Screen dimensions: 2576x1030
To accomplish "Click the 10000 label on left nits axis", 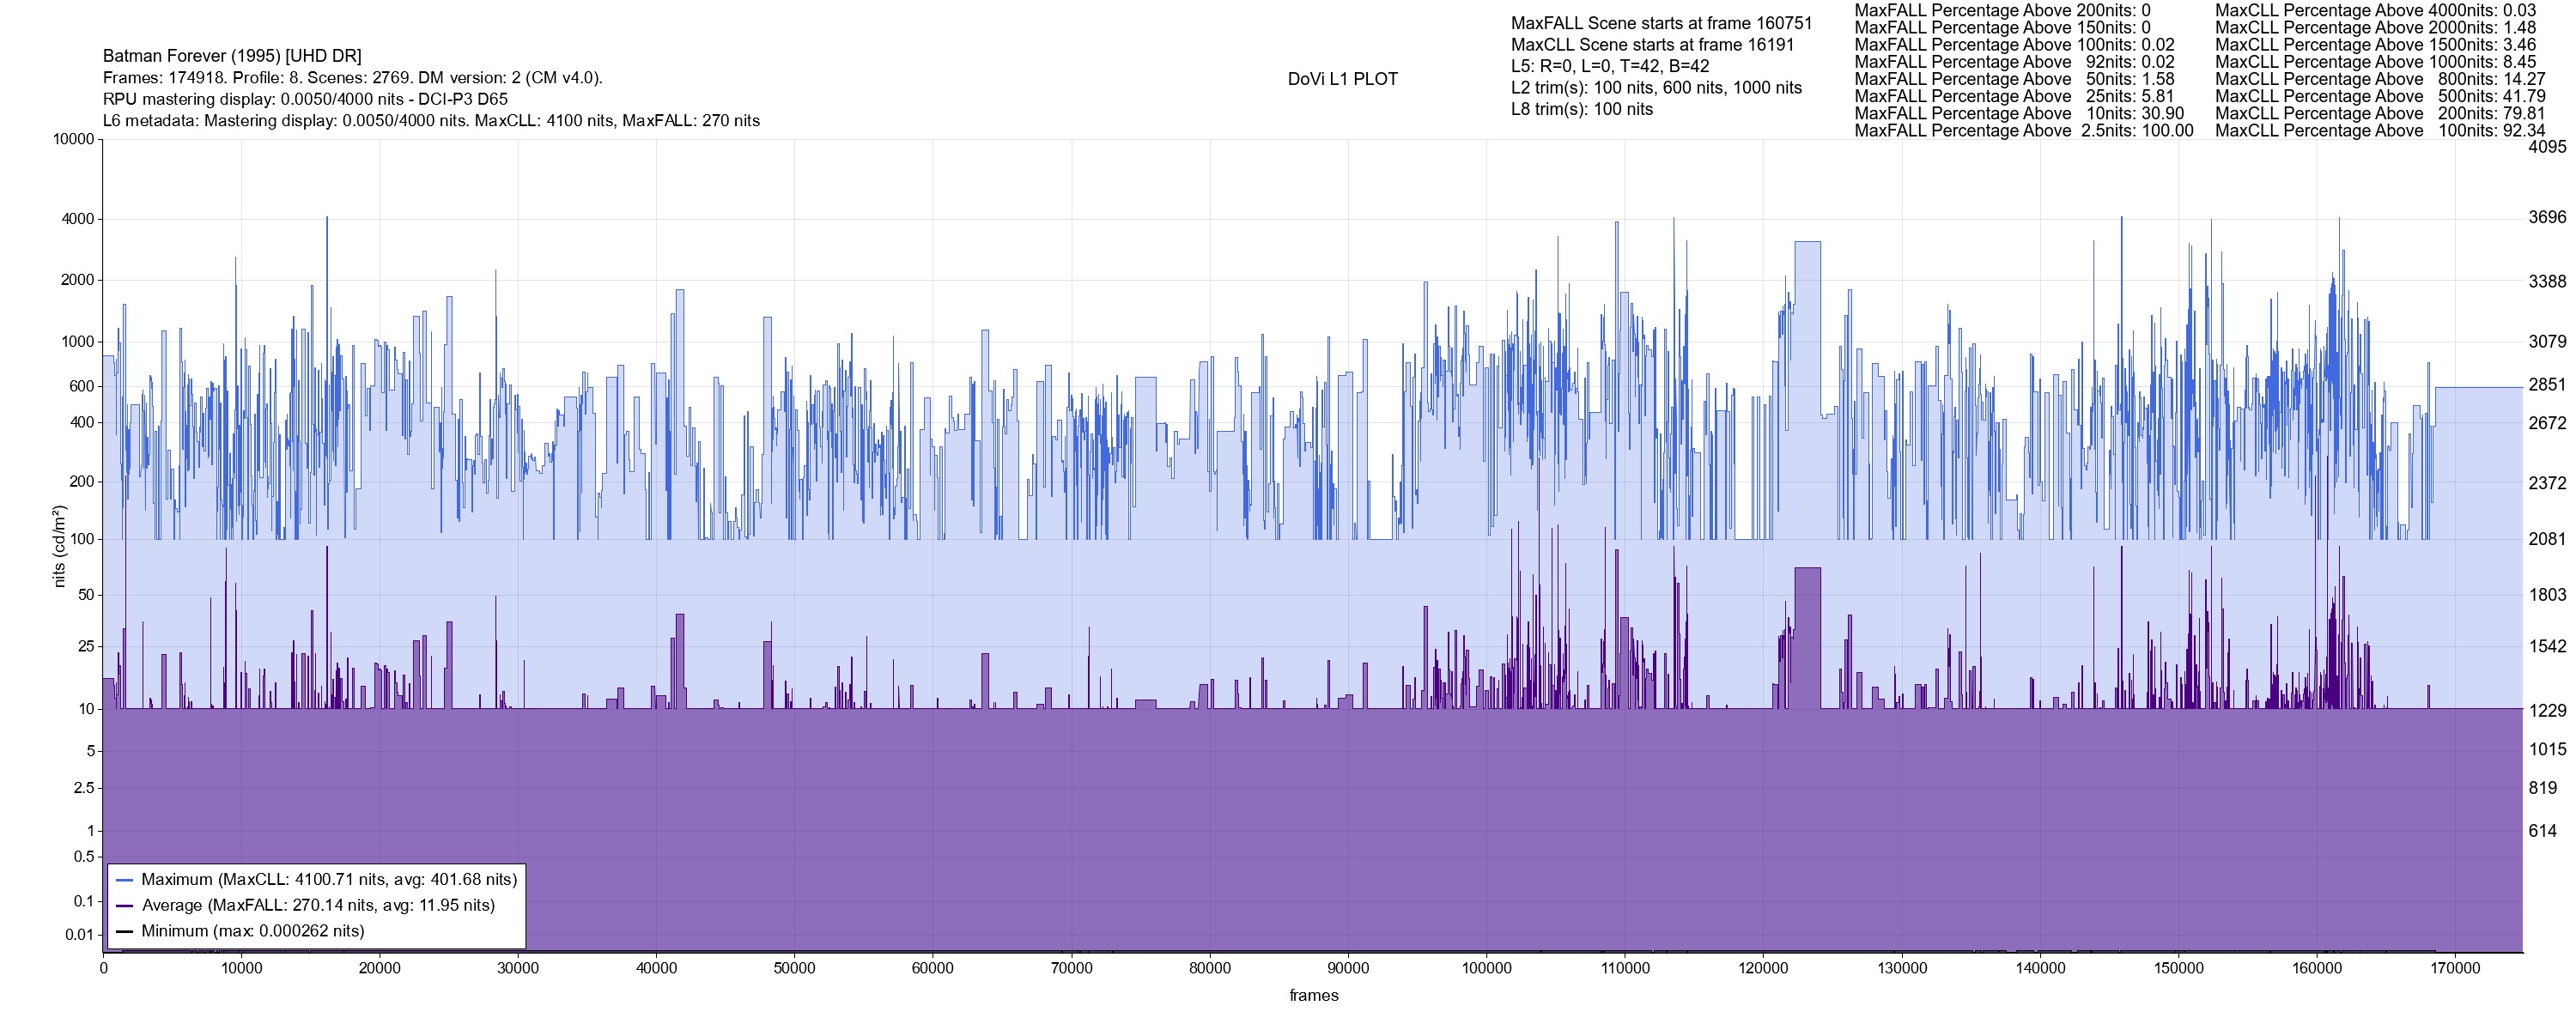I will coord(73,139).
